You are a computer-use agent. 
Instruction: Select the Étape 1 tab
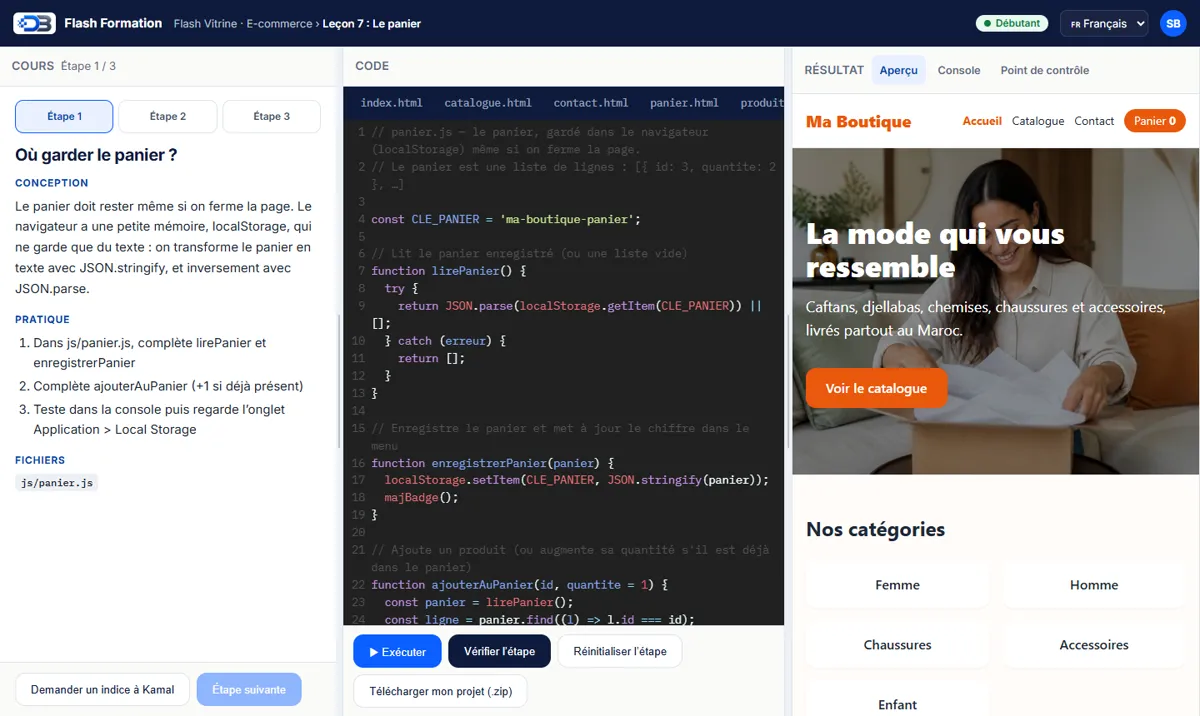64,116
